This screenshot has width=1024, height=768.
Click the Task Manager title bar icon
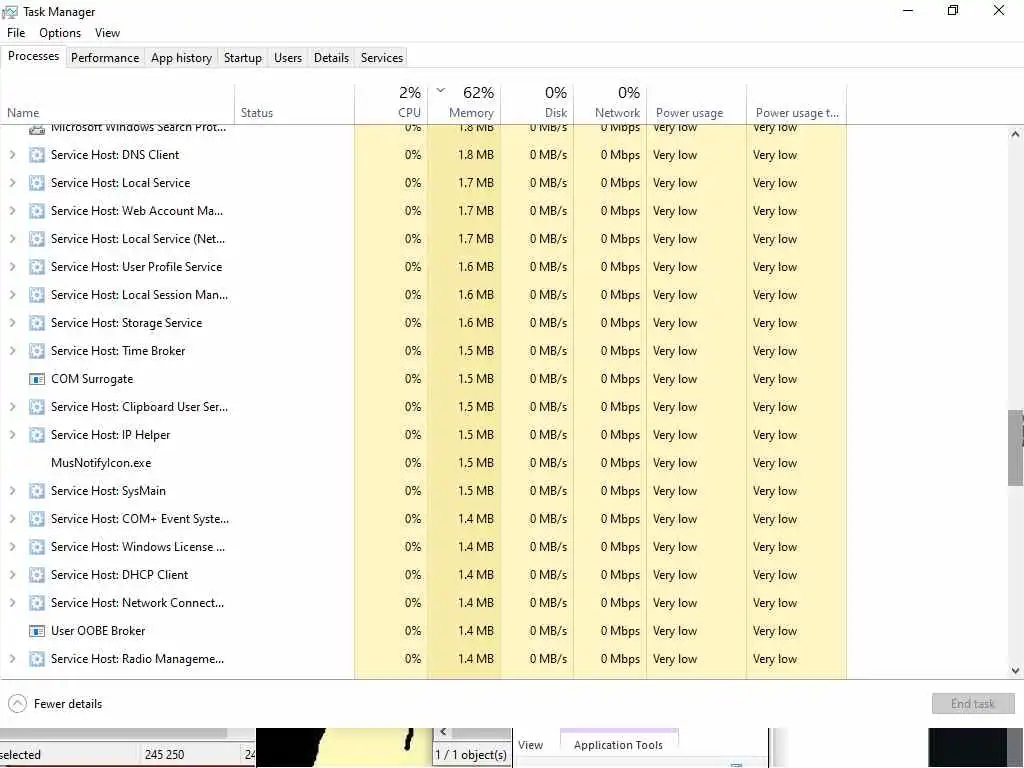(10, 12)
